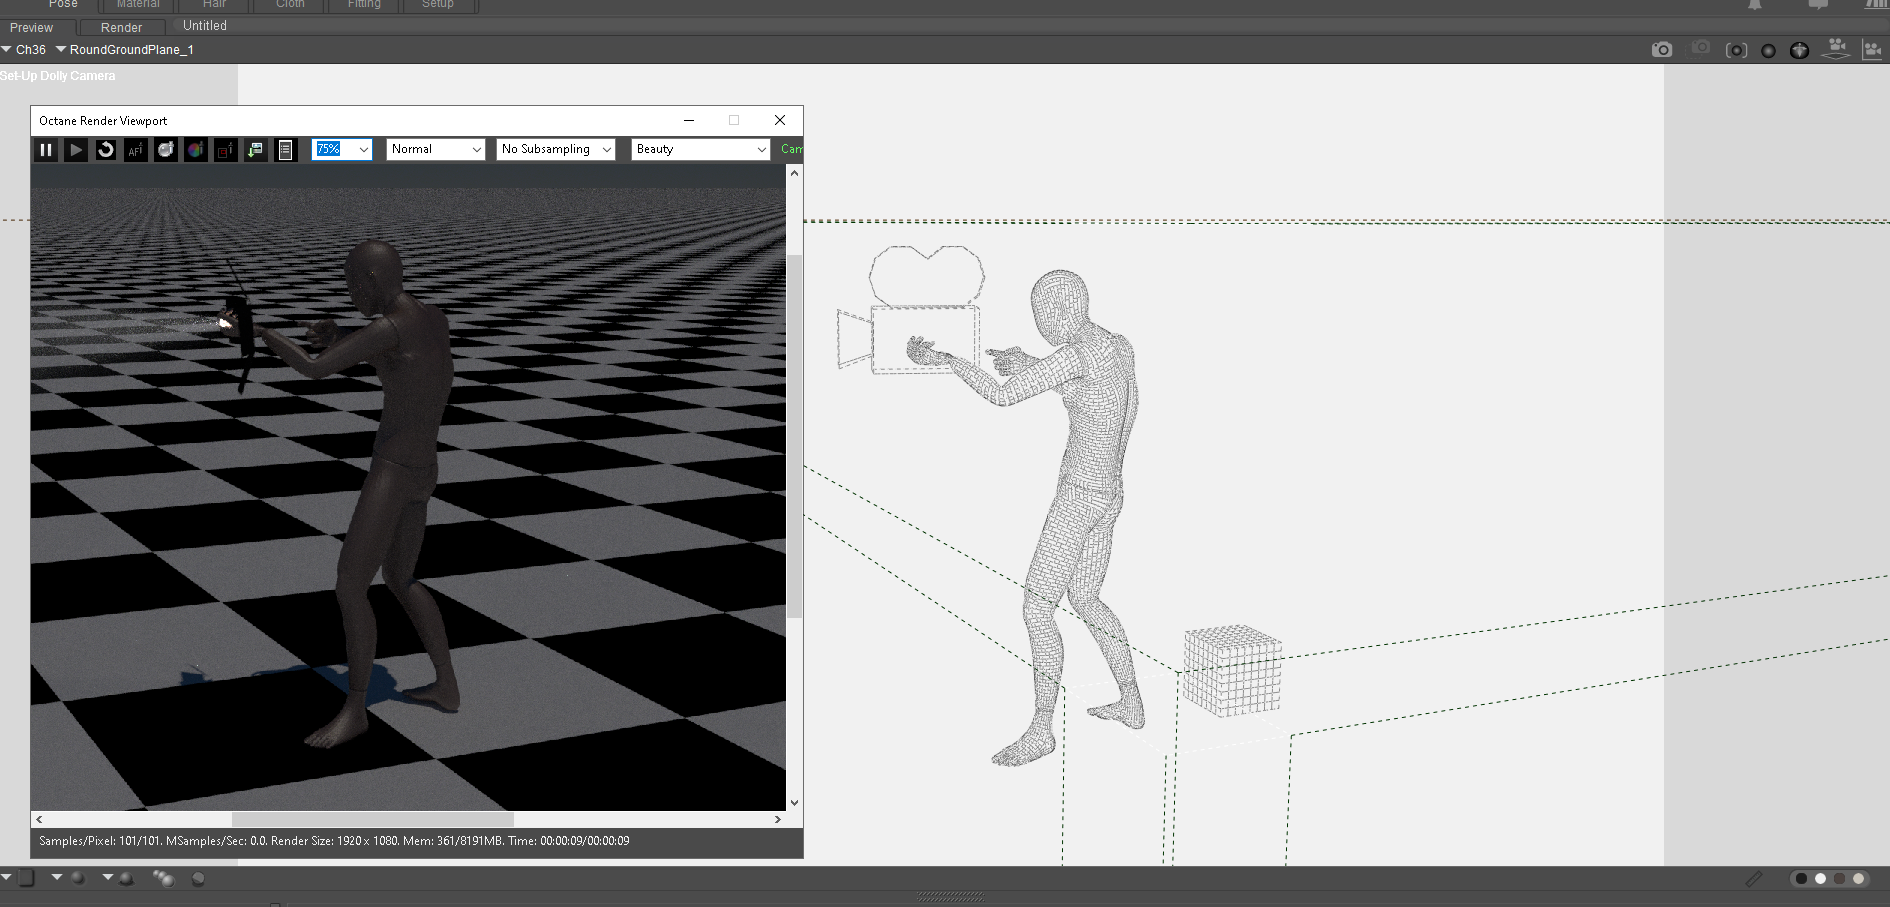Click the color wheel picker icon
Screen dimensions: 1890x907
point(196,150)
